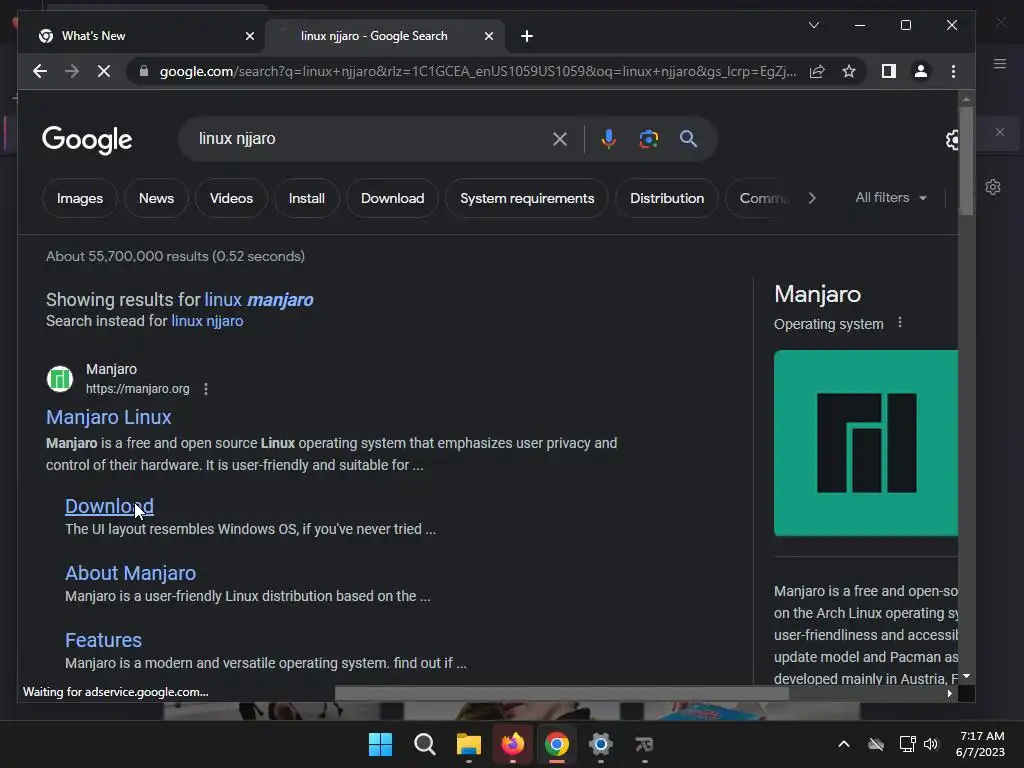
Task: Open volume control in tray
Action: pos(931,744)
